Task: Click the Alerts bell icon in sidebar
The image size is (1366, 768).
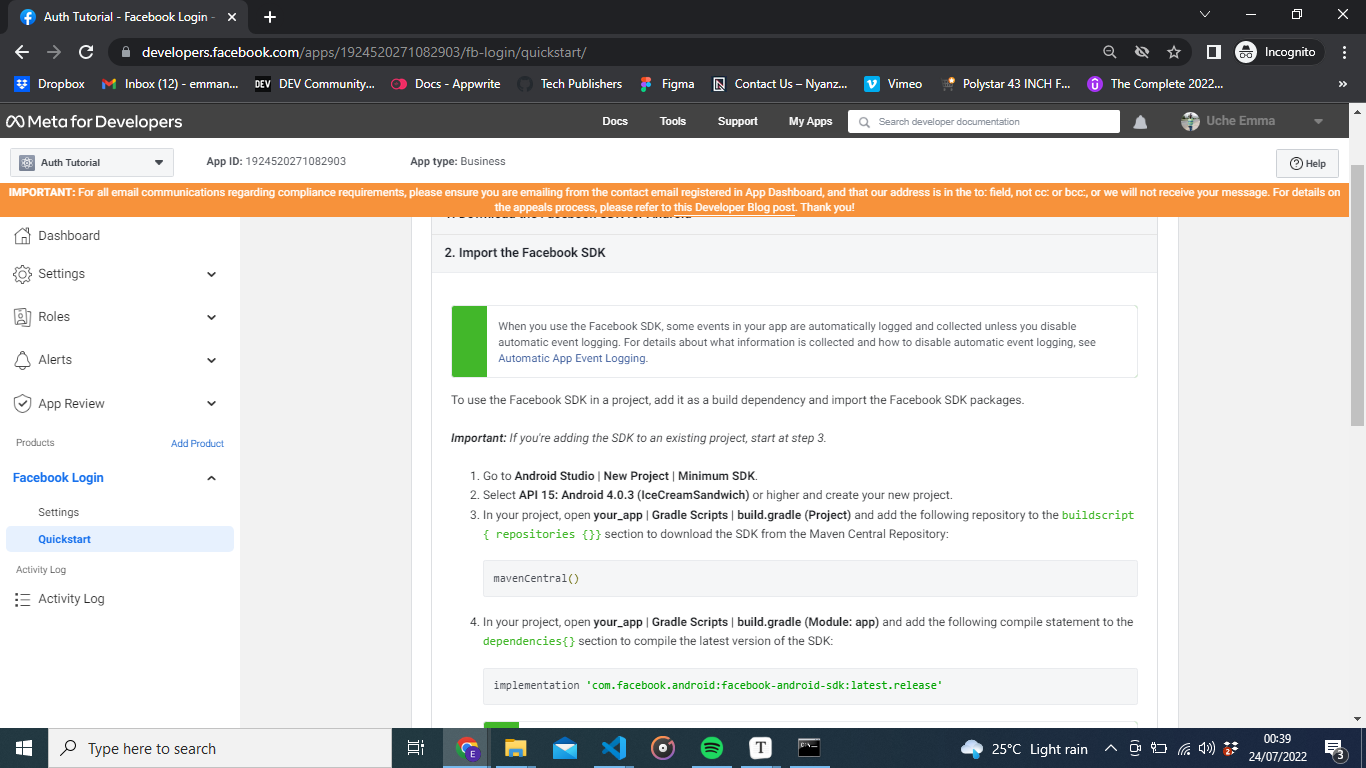Action: [x=22, y=360]
